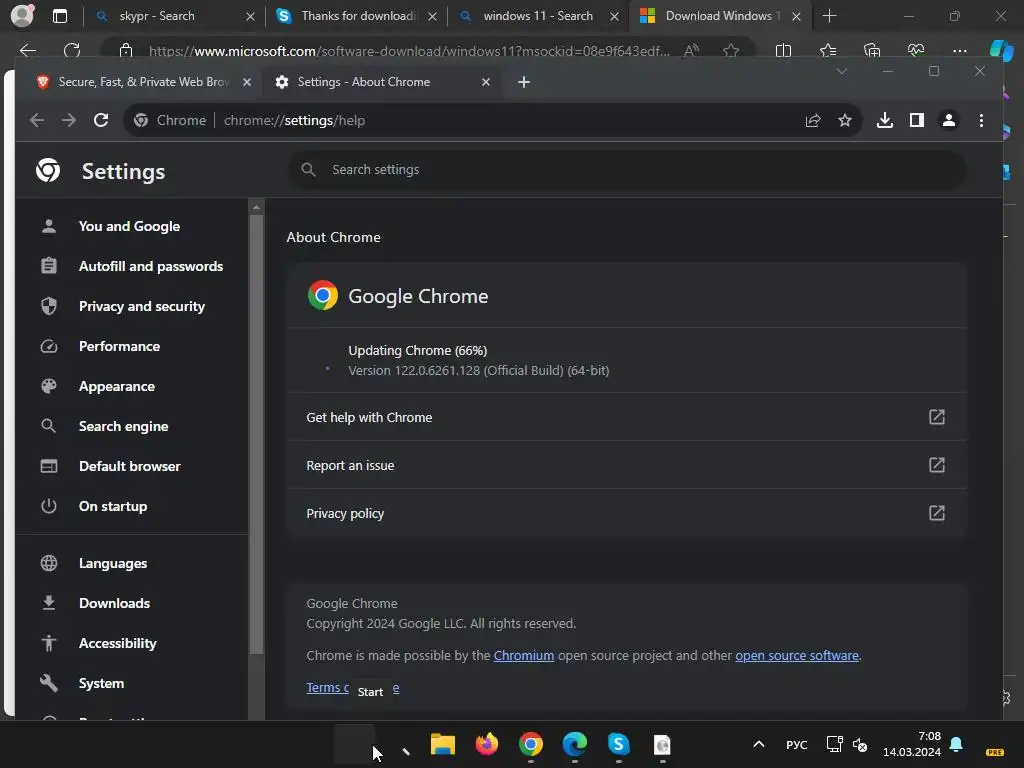
Task: Close the Settings - About Chrome tab
Action: tap(485, 82)
